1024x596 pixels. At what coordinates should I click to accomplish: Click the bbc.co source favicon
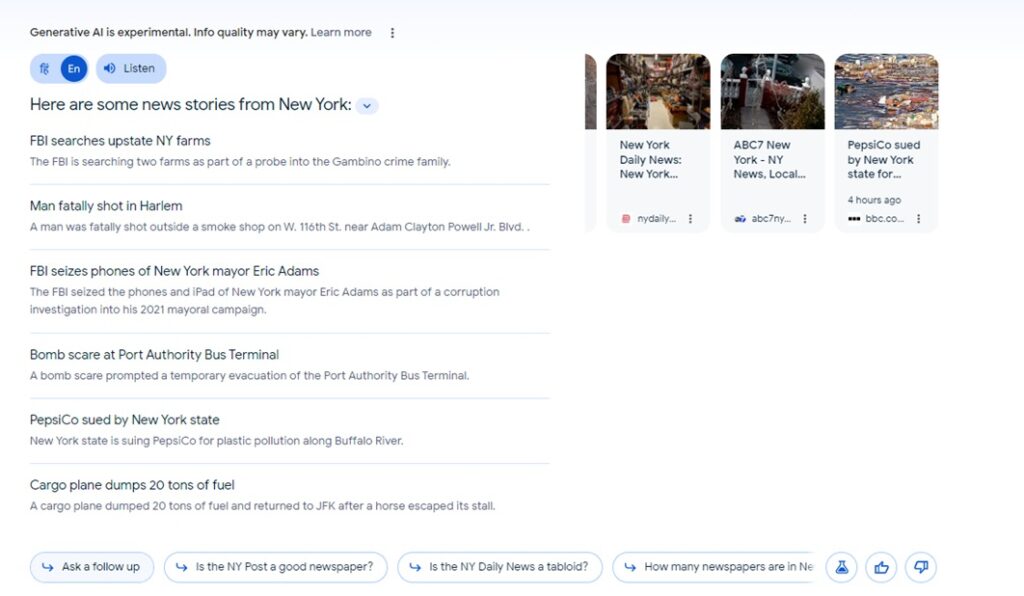tap(854, 219)
